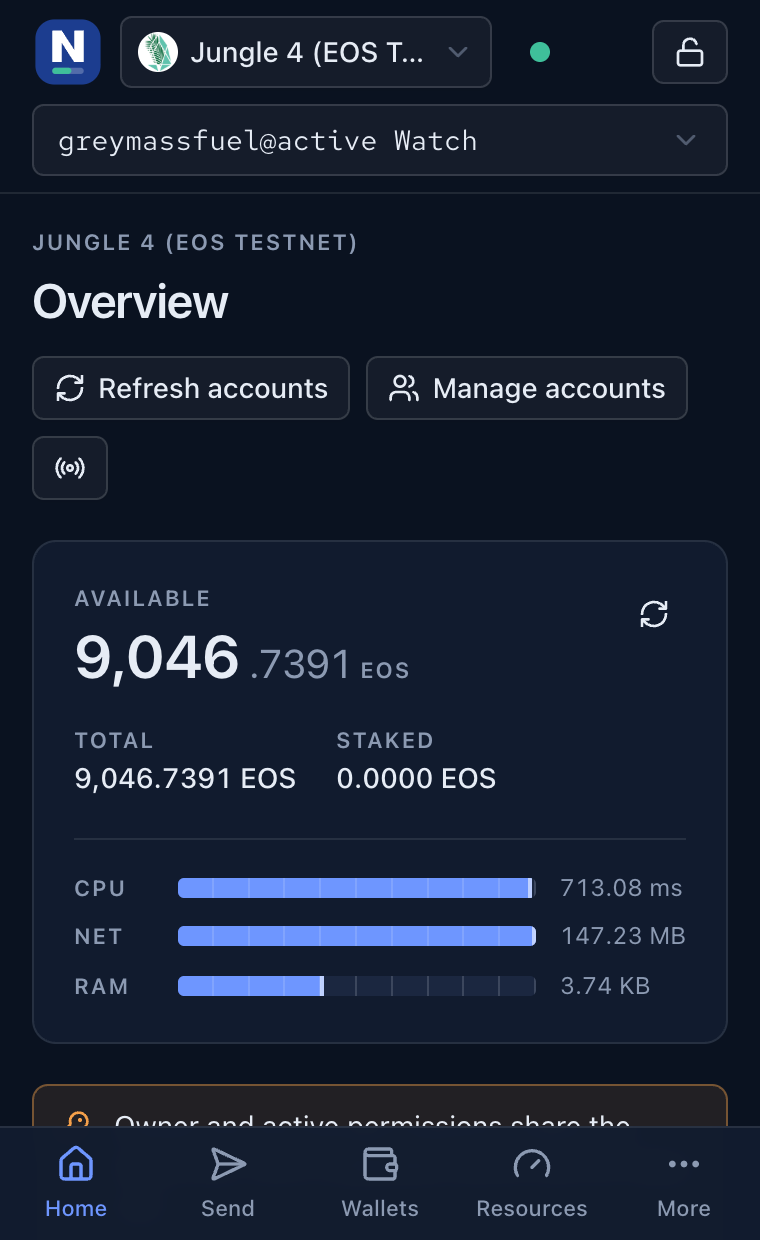760x1240 pixels.
Task: Click the 0.0000 EOS staked value
Action: coord(416,779)
